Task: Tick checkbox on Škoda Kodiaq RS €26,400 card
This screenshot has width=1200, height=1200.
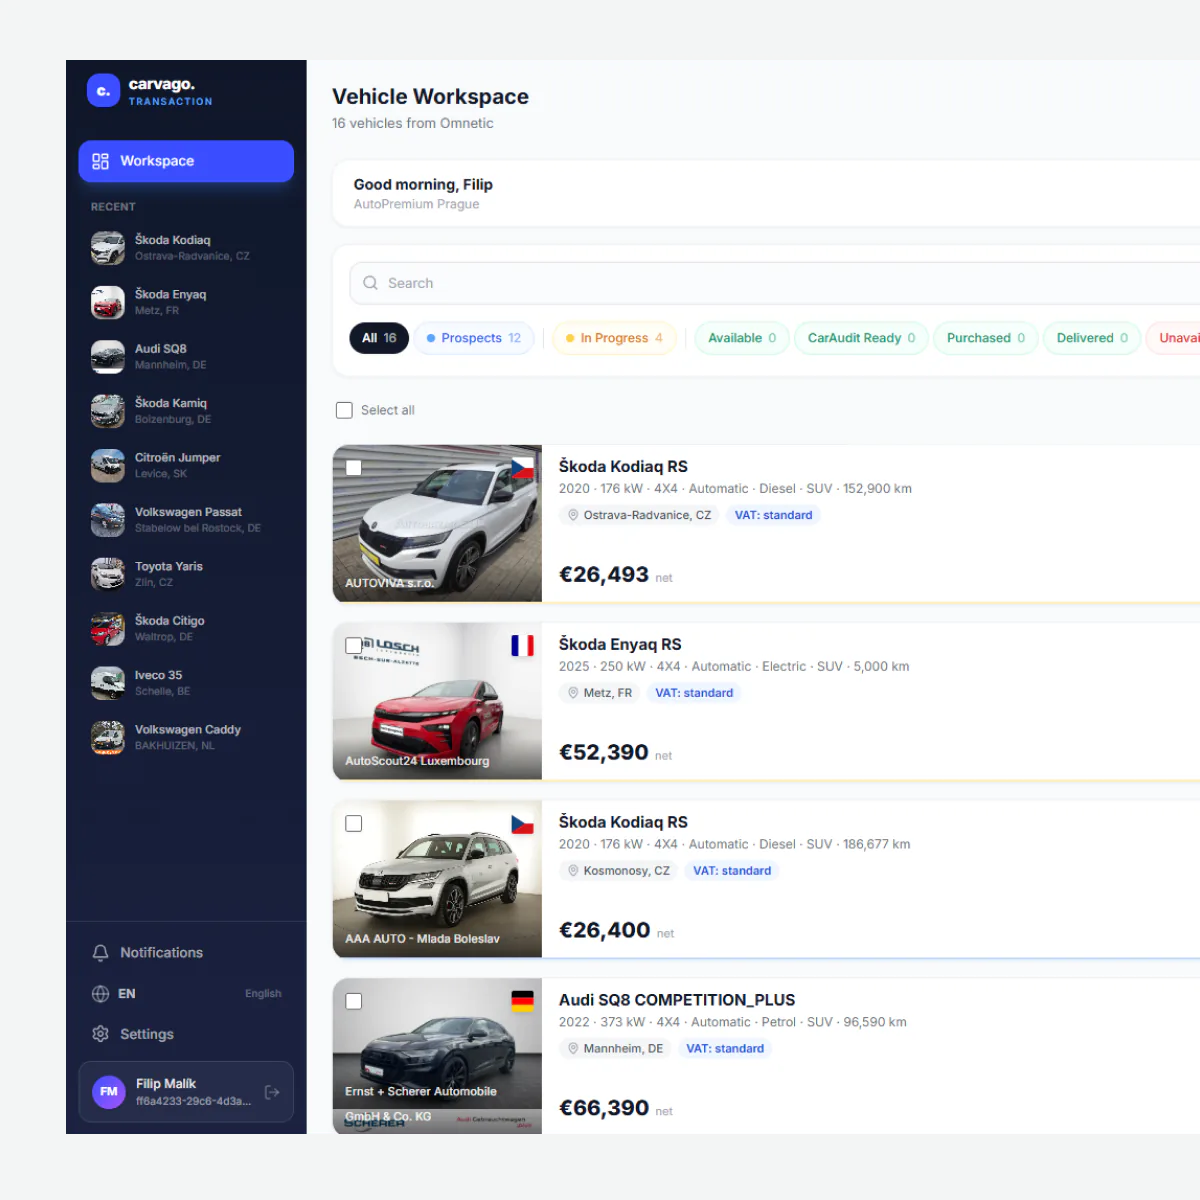Action: (x=354, y=824)
